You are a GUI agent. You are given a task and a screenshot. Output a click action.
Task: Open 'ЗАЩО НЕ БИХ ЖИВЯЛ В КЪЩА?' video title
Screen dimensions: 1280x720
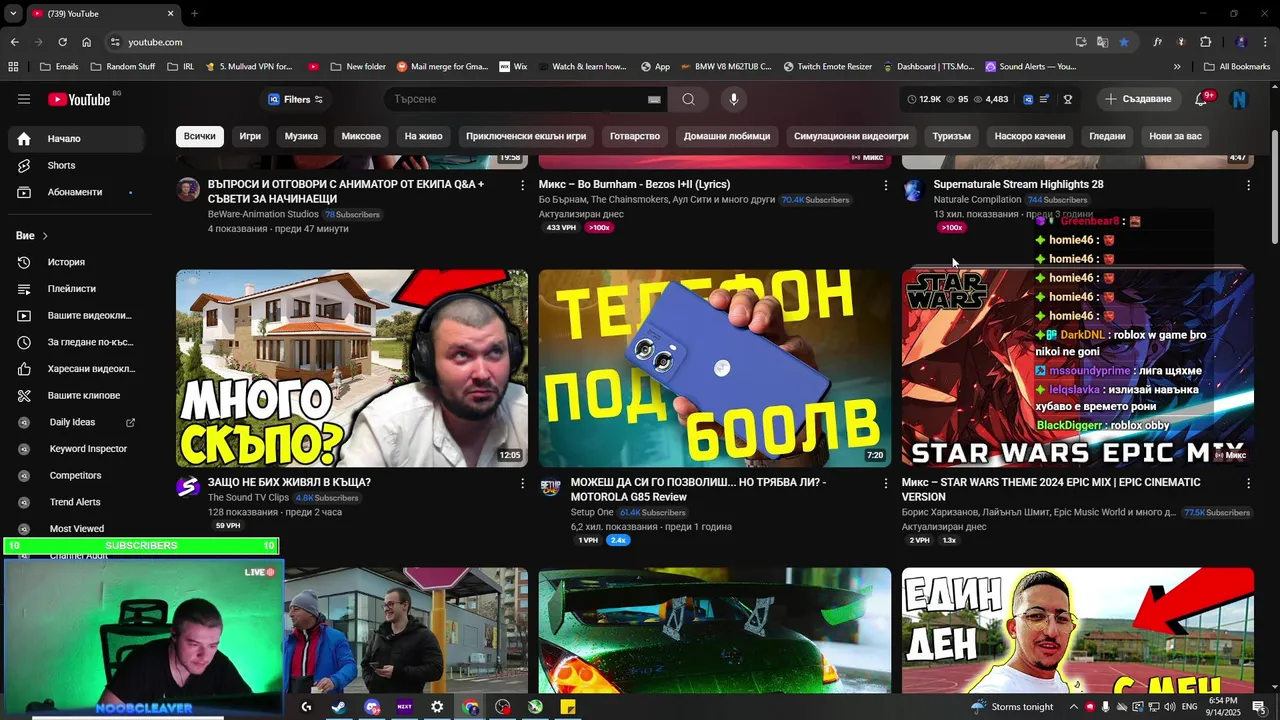(x=289, y=483)
